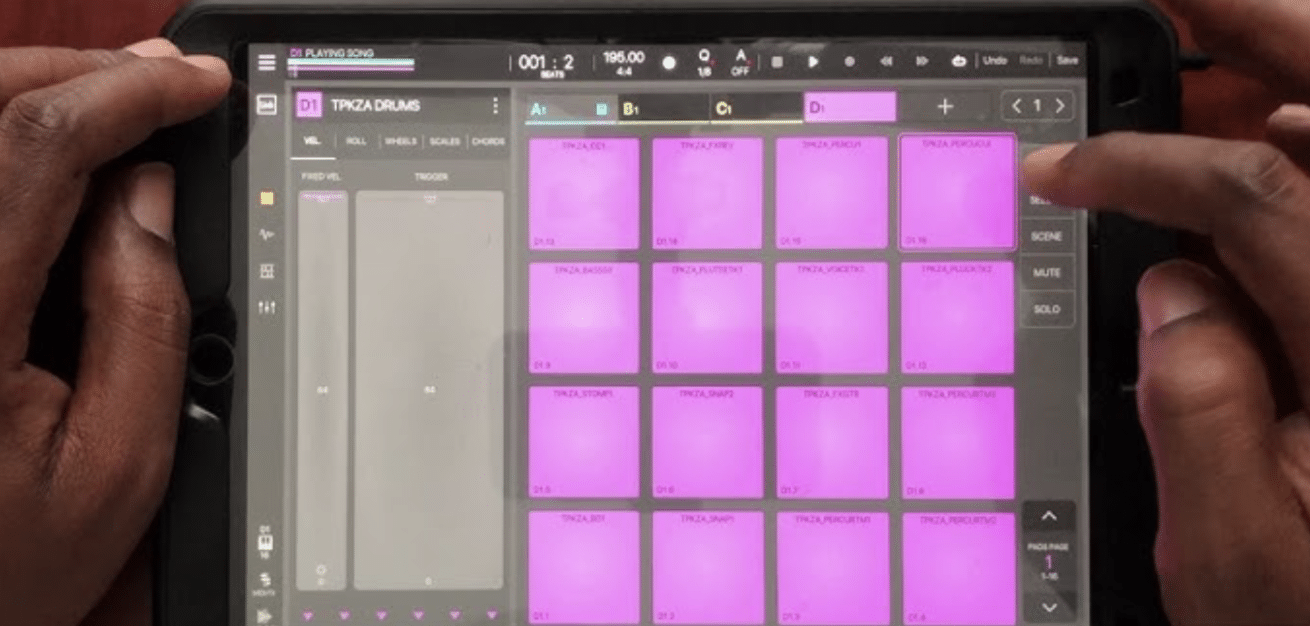Toggle SCENE mode button
The height and width of the screenshot is (626, 1310).
(1046, 237)
